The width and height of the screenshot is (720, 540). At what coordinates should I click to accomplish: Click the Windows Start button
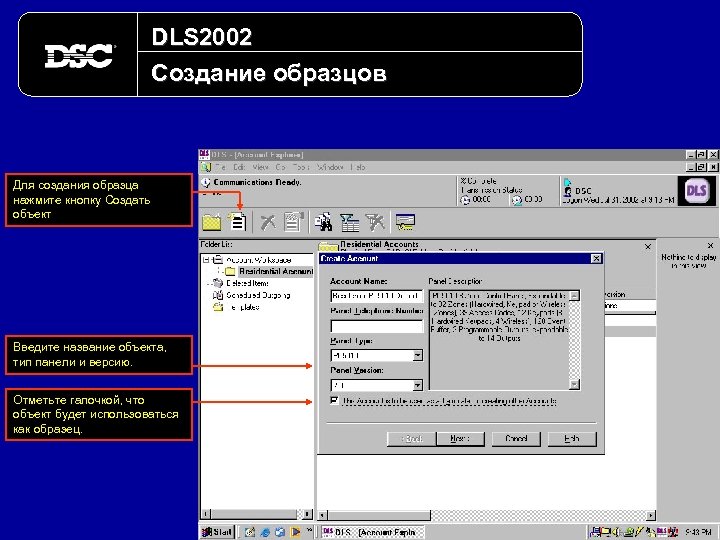(x=218, y=532)
